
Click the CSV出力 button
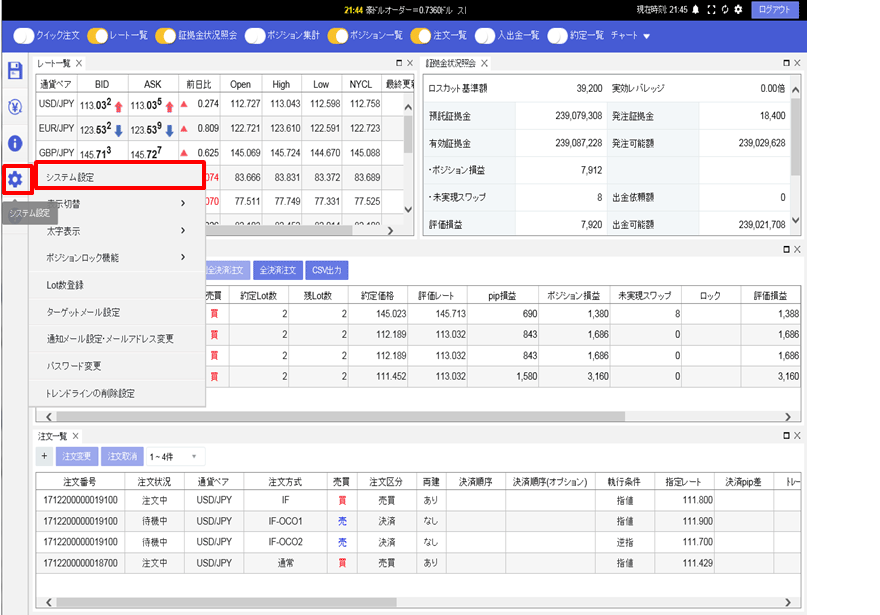click(327, 270)
